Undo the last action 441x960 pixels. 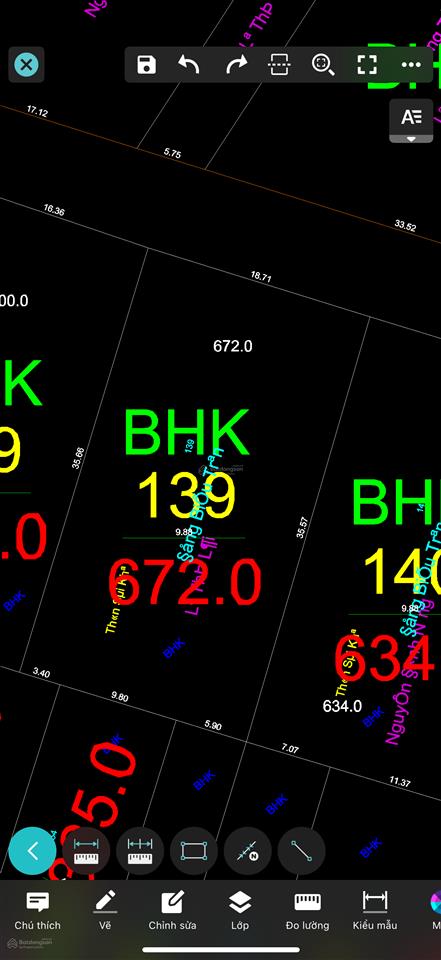coord(189,64)
